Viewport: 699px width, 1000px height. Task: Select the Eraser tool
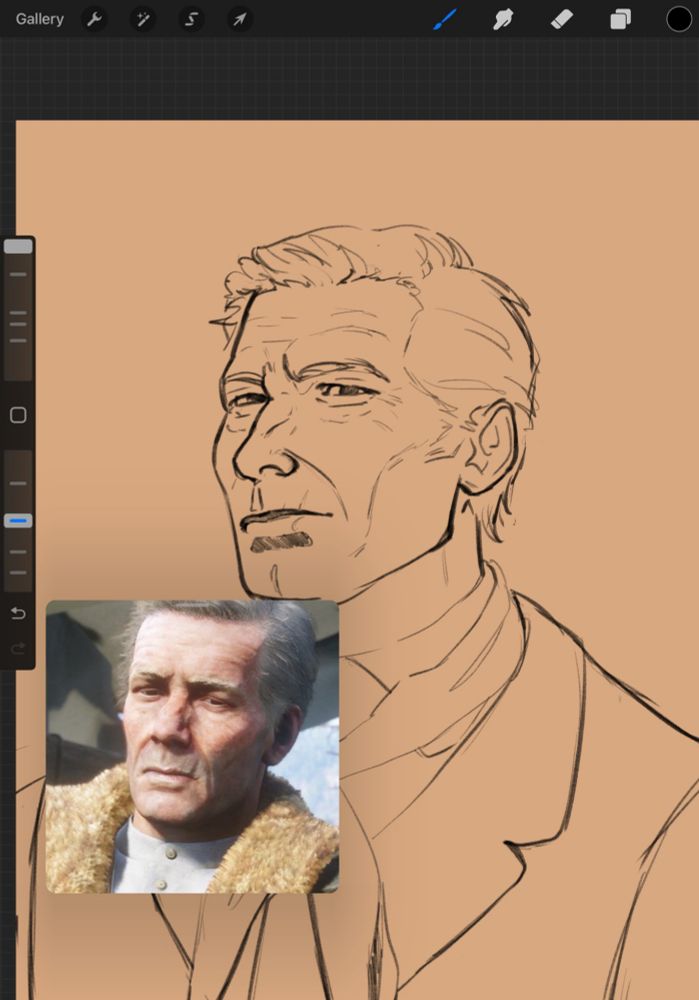pos(561,19)
